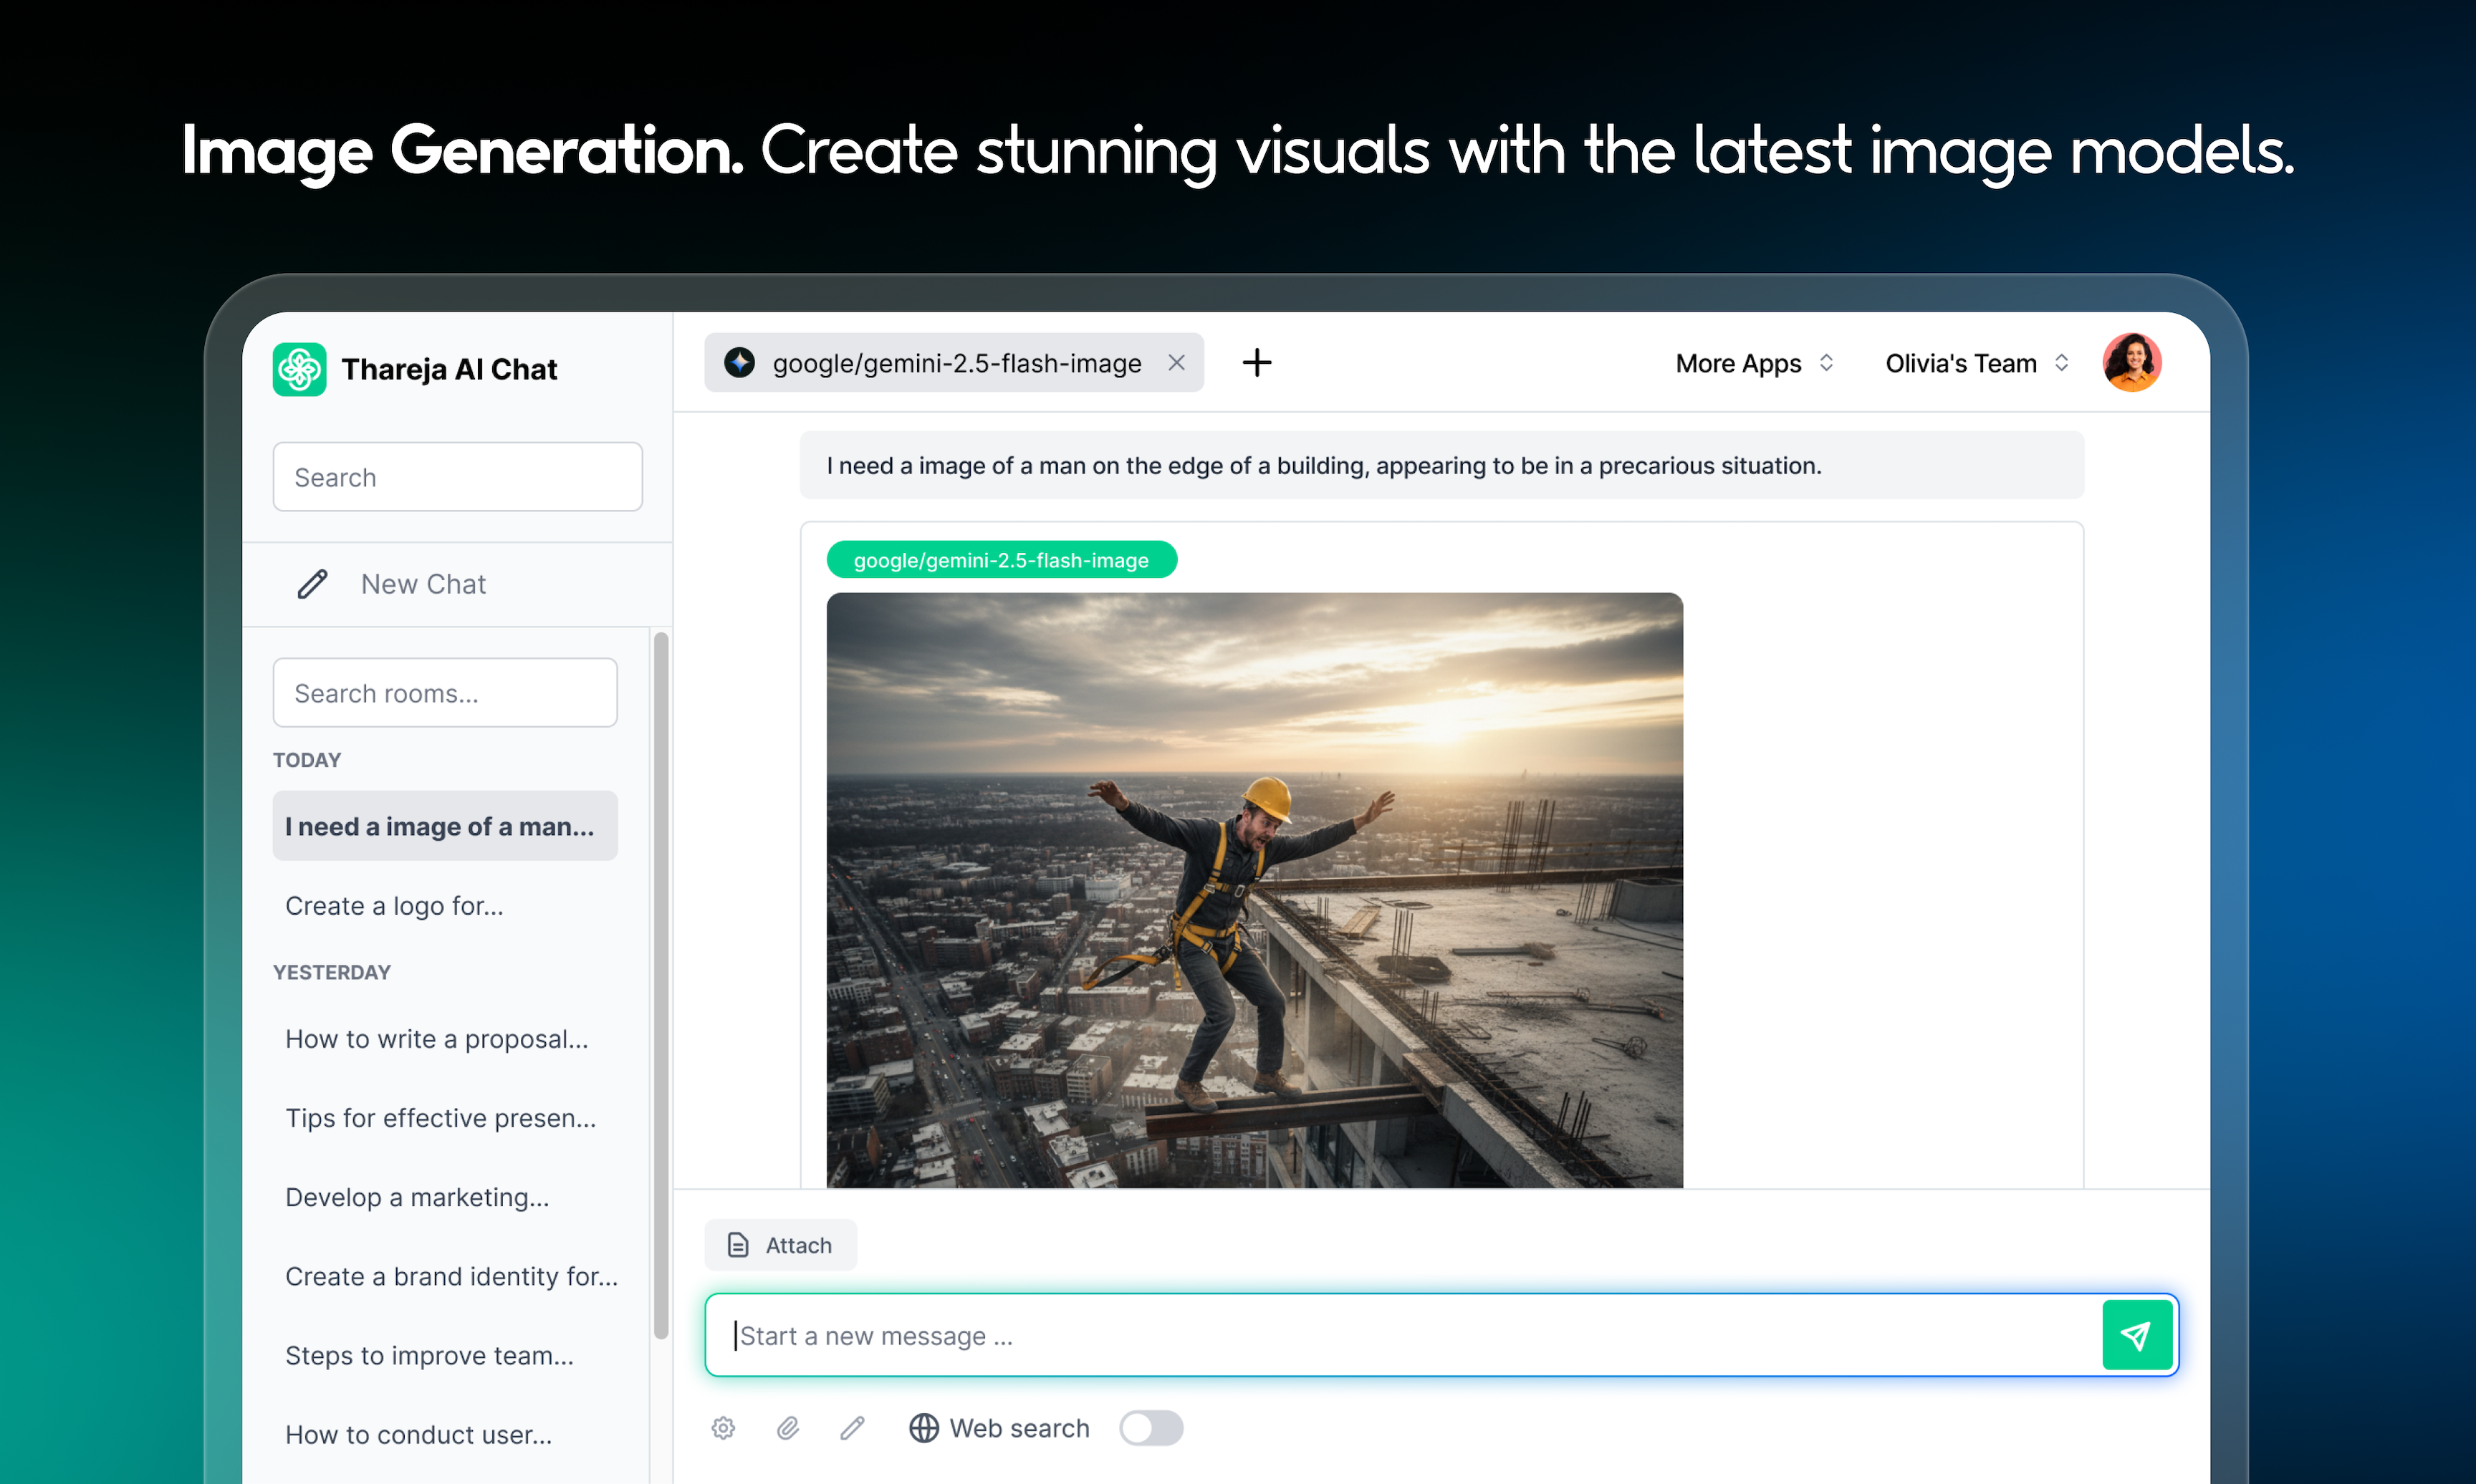Open 'Create a logo for...' chat
The height and width of the screenshot is (1484, 2476).
click(x=394, y=906)
